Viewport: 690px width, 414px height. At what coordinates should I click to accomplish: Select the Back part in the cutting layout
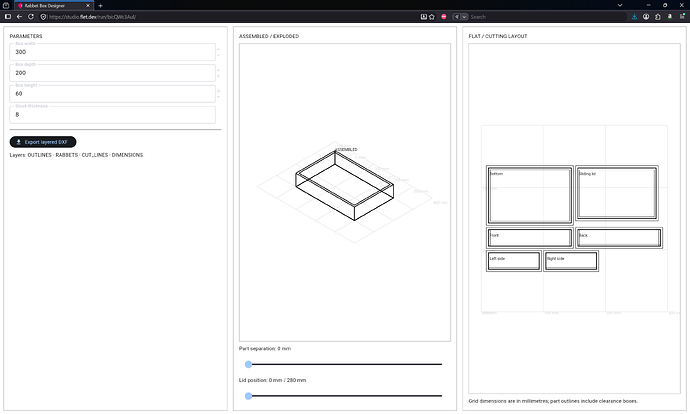[x=619, y=238]
